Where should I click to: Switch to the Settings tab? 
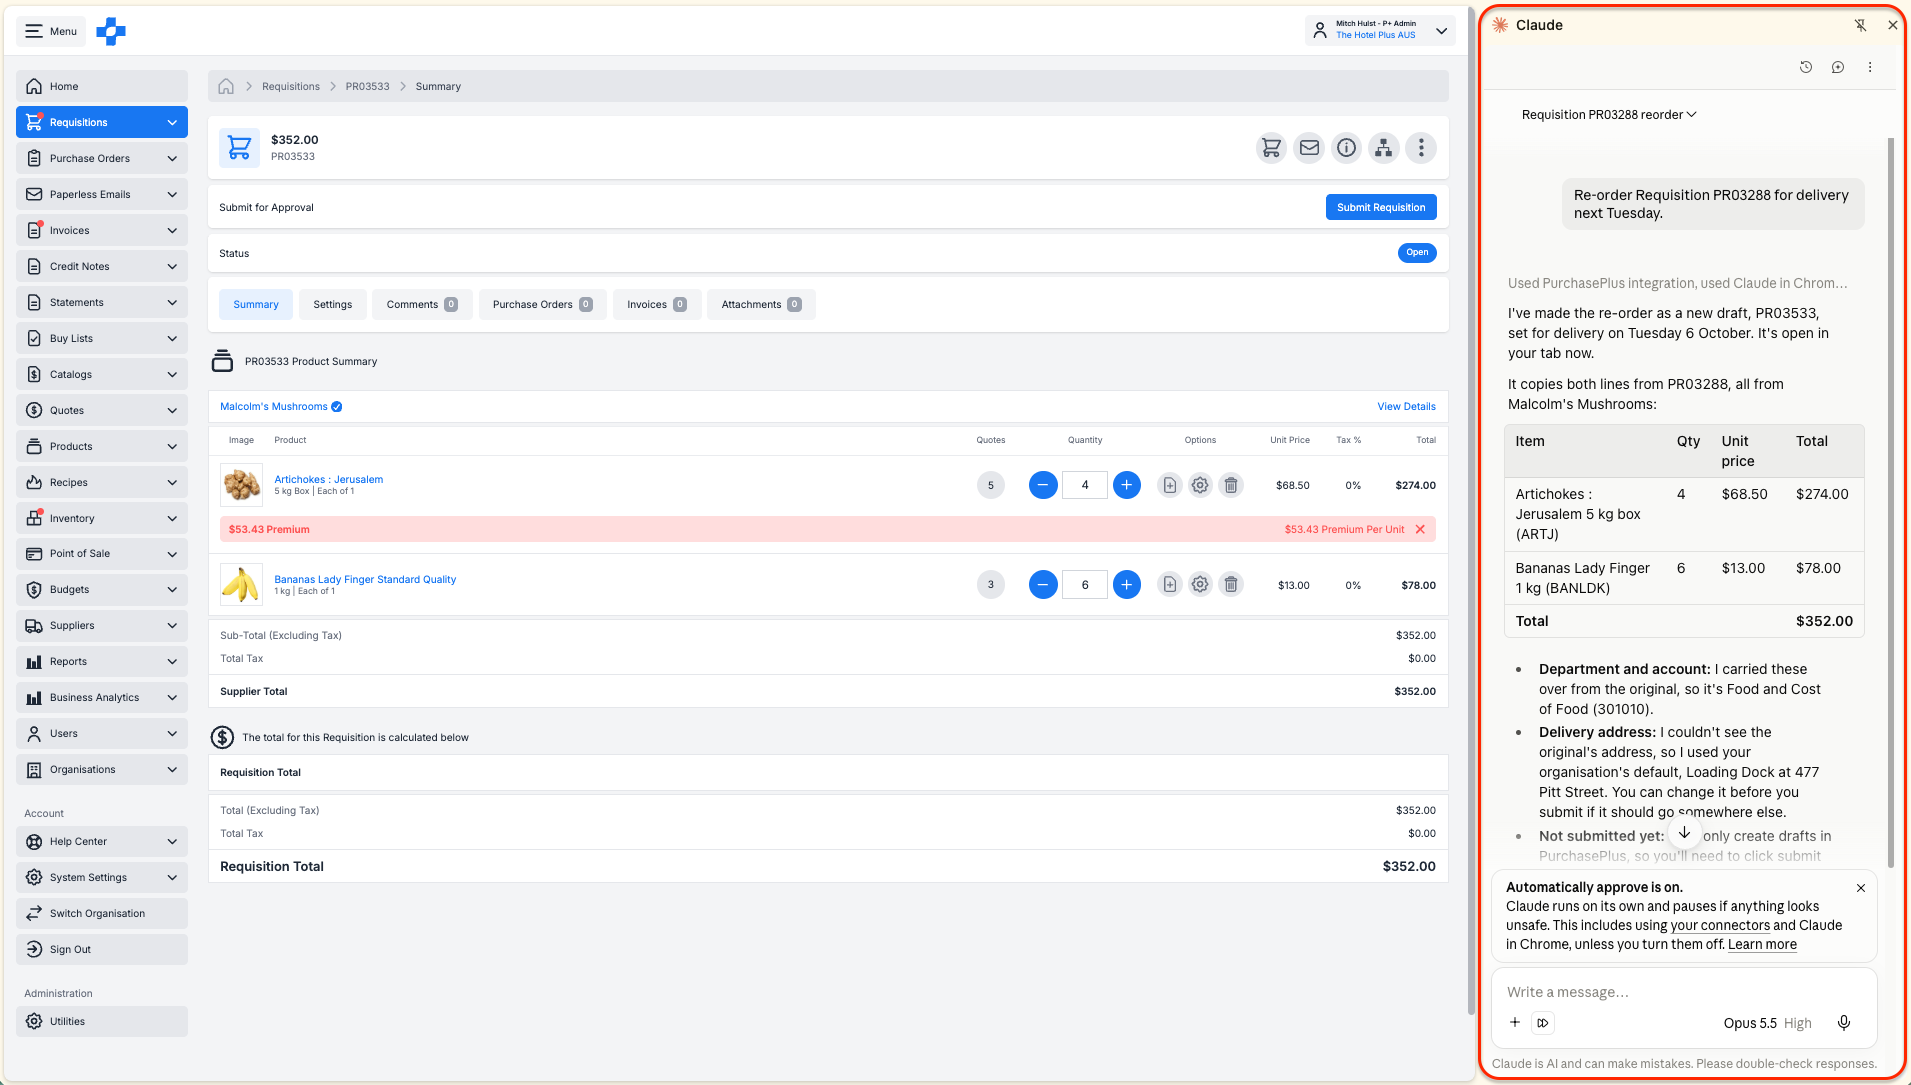point(333,304)
